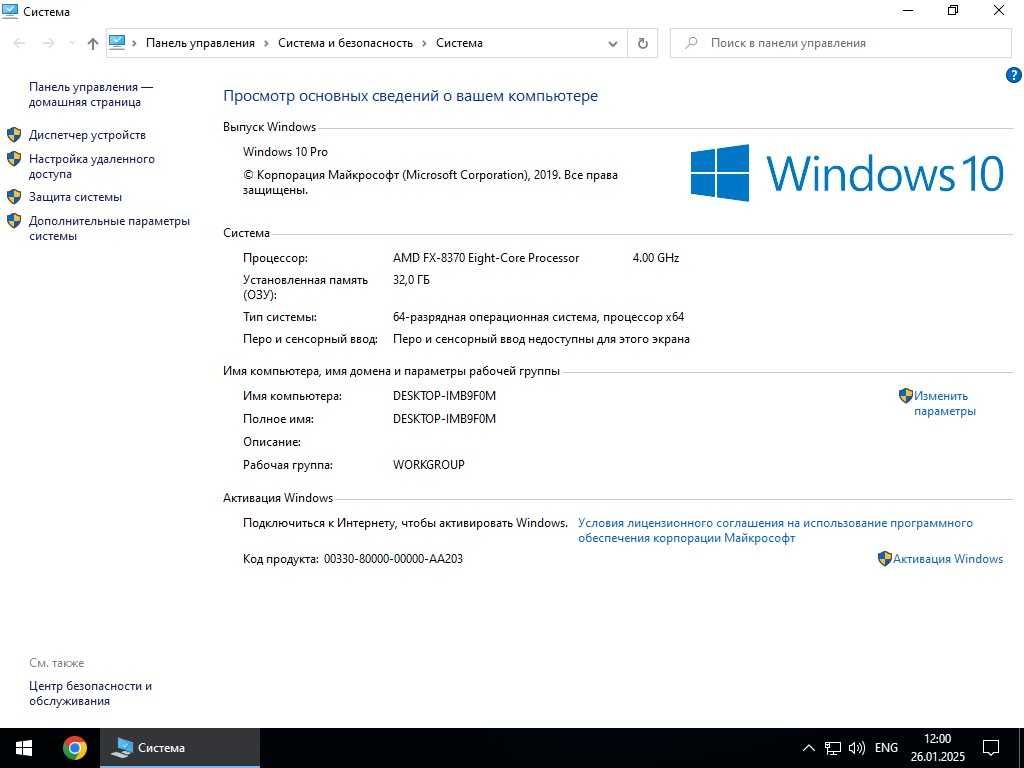
Task: Focus the Поиск в панели управления field
Action: coord(840,43)
